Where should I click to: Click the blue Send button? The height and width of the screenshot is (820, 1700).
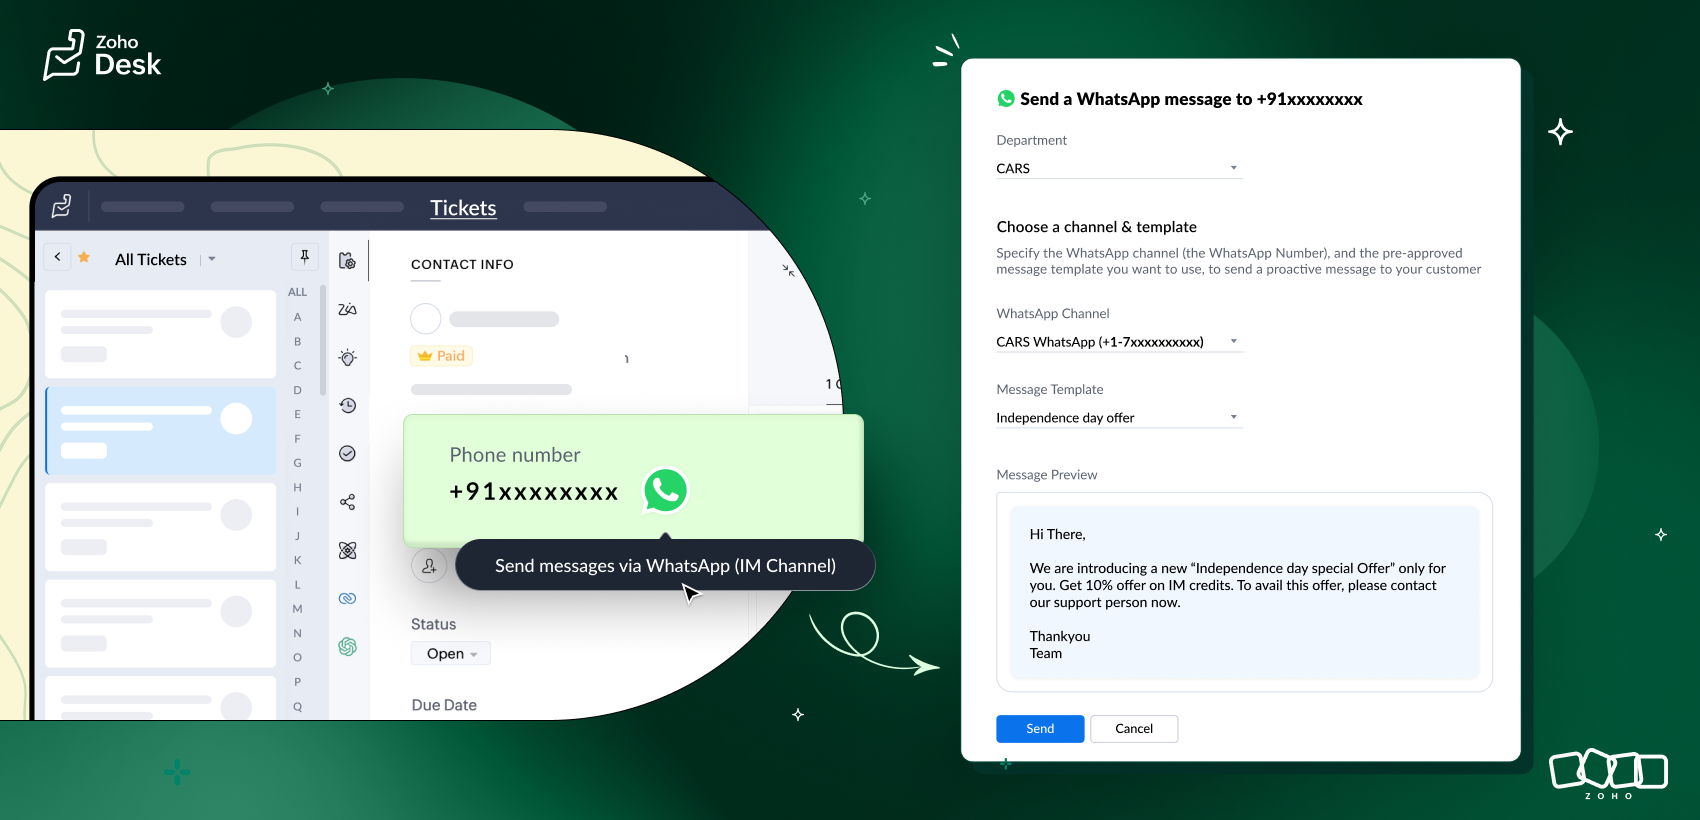[1040, 729]
